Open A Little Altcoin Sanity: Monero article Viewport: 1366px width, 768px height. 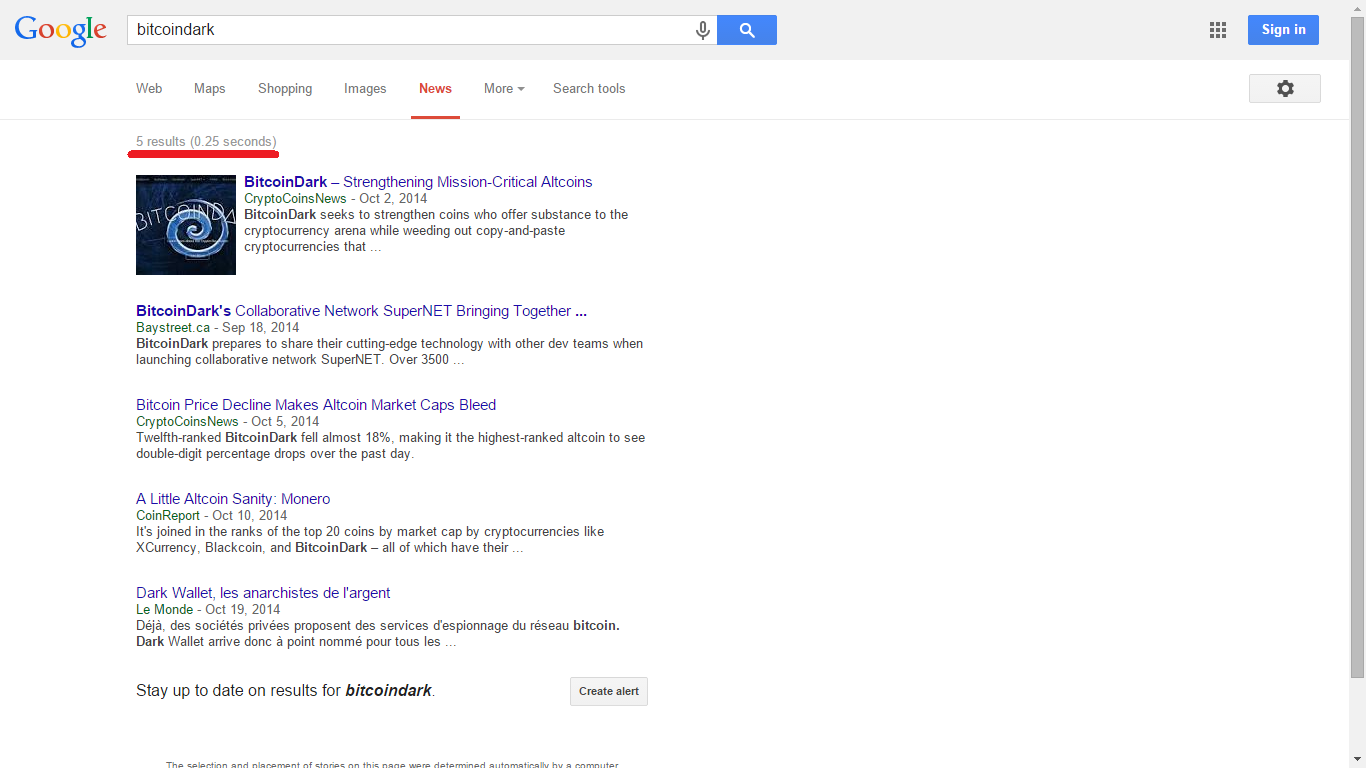233,499
